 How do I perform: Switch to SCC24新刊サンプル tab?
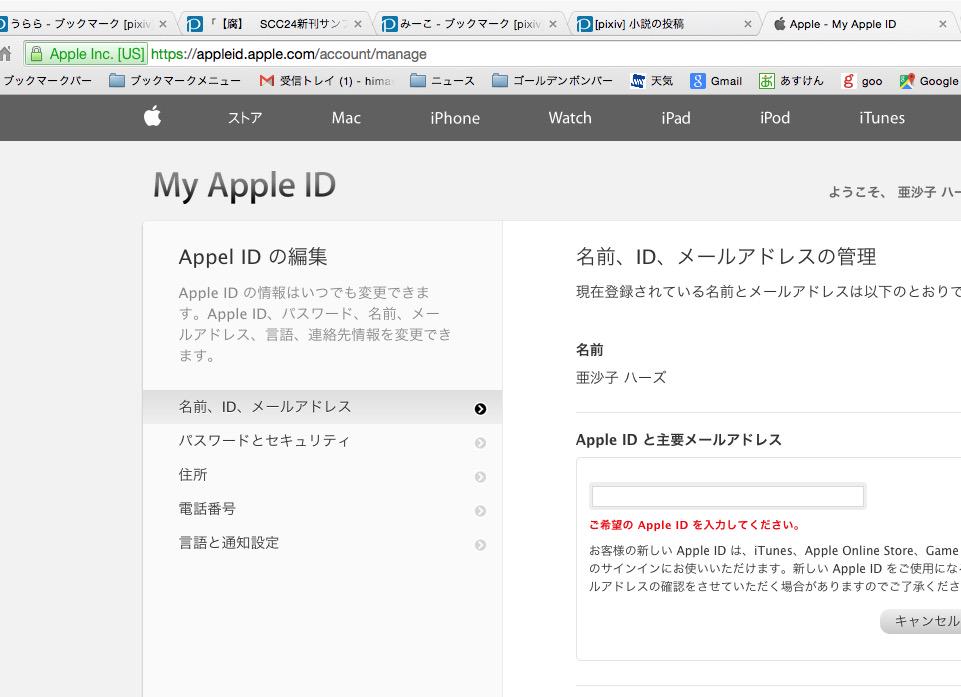point(276,24)
